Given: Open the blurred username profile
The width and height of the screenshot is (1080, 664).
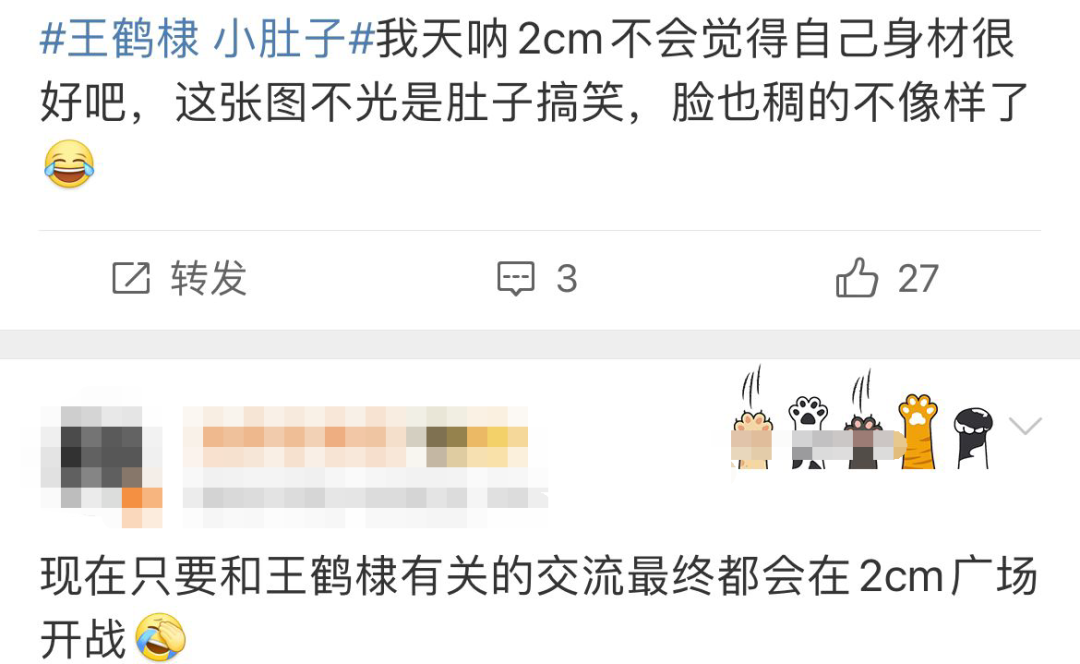Looking at the screenshot, I should [355, 437].
